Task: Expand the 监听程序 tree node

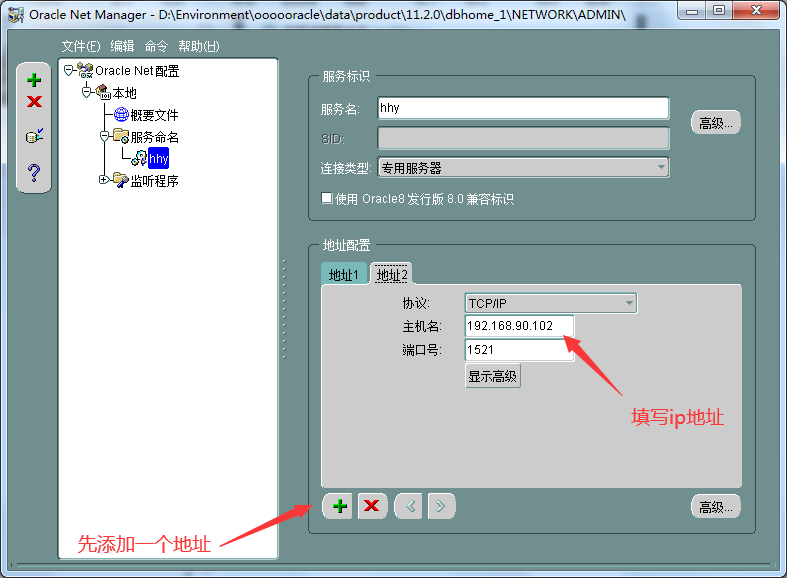Action: click(x=104, y=180)
